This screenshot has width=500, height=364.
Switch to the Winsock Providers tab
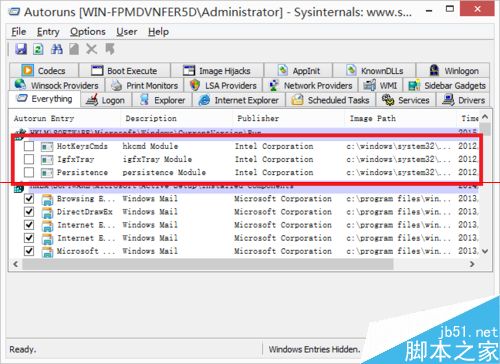click(x=57, y=85)
